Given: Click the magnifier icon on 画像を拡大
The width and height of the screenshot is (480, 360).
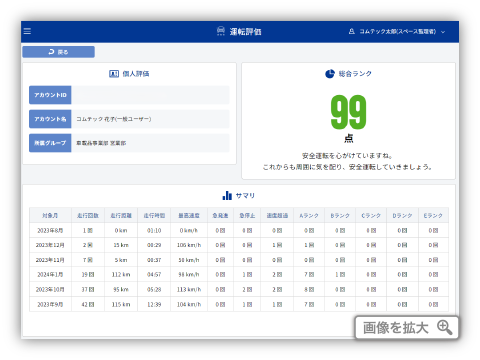Looking at the screenshot, I should click(445, 328).
